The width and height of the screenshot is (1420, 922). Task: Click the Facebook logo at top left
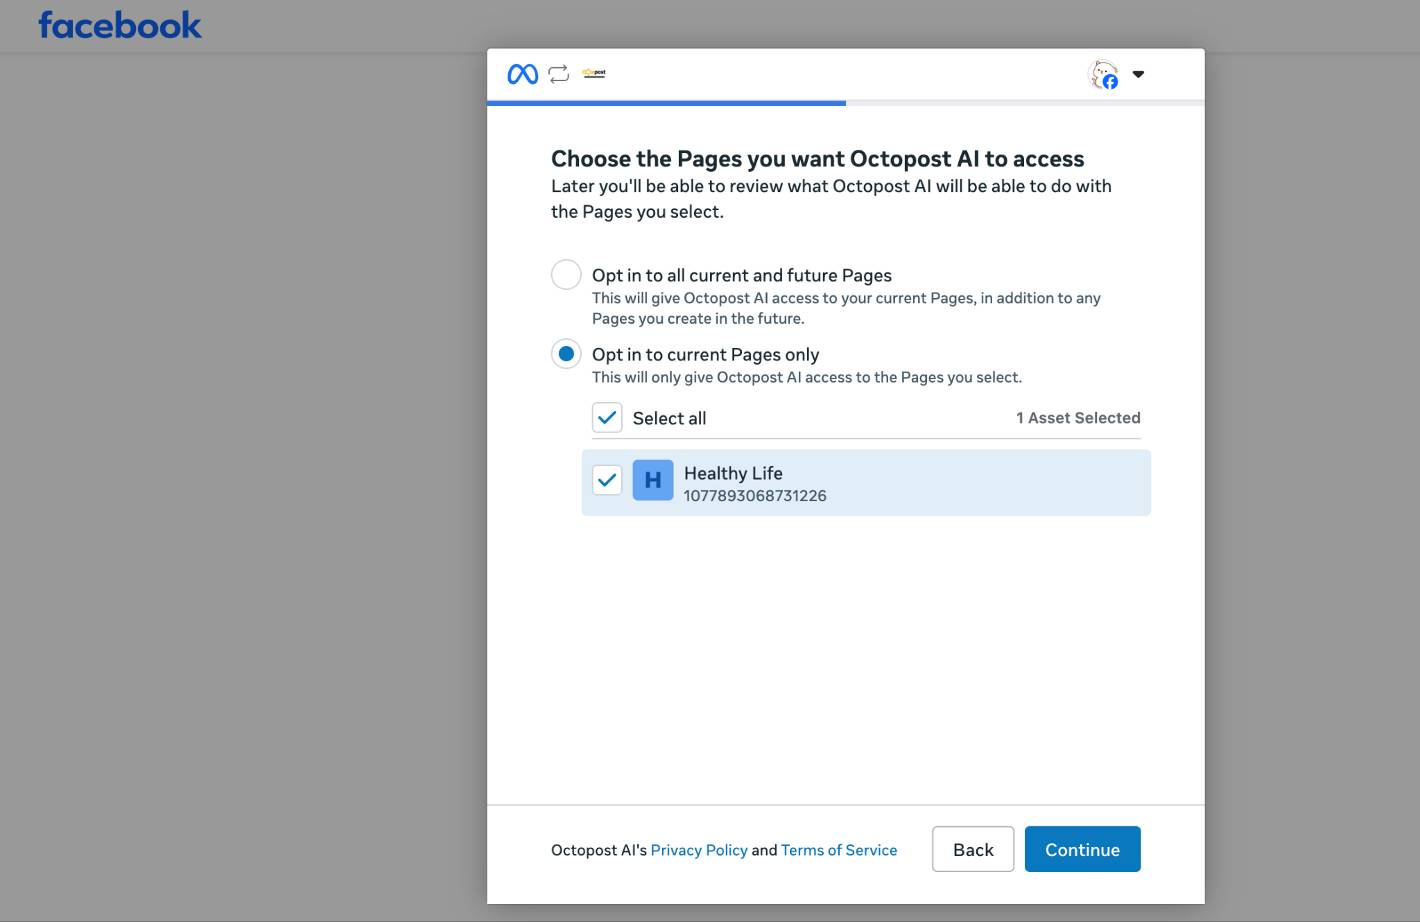tap(120, 25)
